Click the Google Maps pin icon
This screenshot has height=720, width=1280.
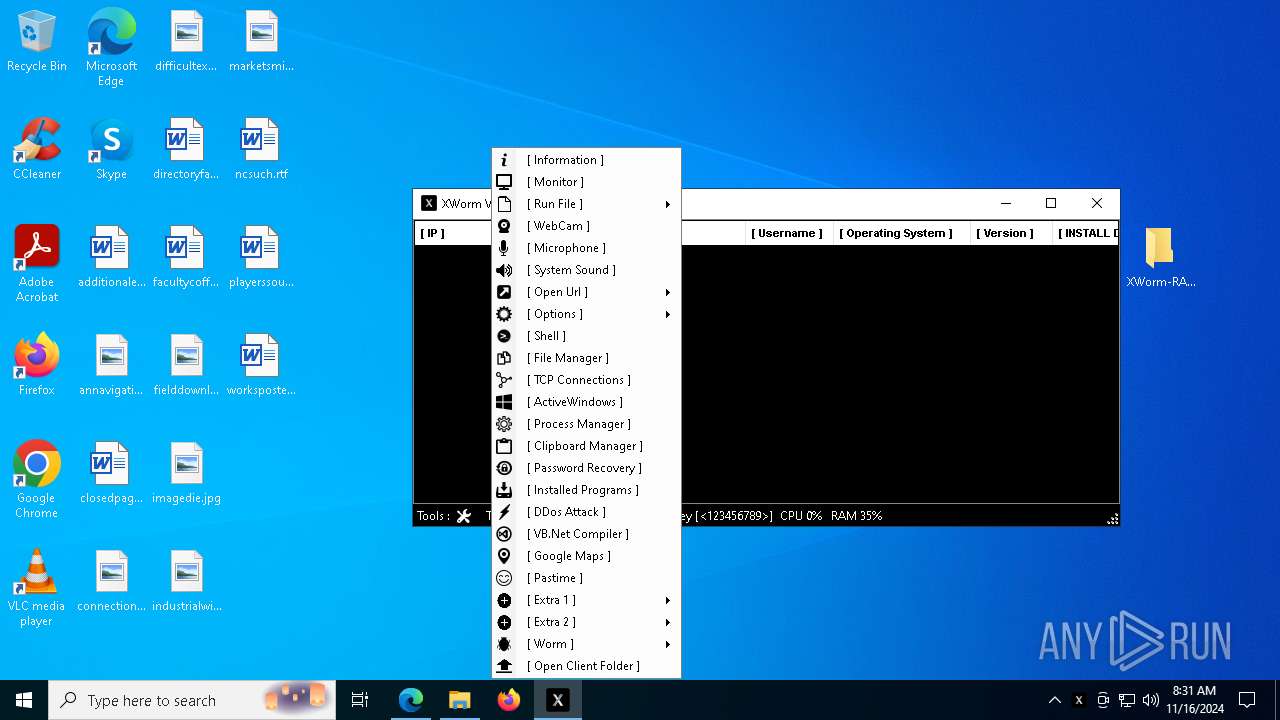[x=504, y=556]
